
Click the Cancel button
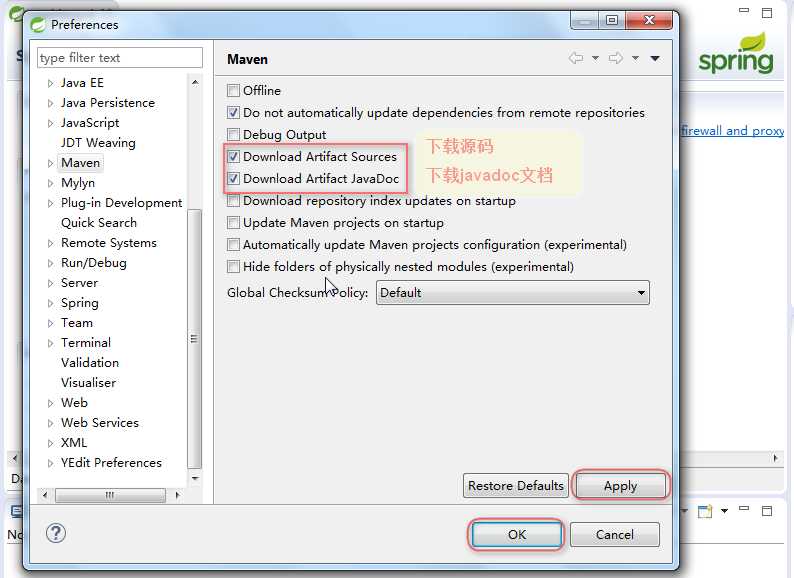(615, 534)
